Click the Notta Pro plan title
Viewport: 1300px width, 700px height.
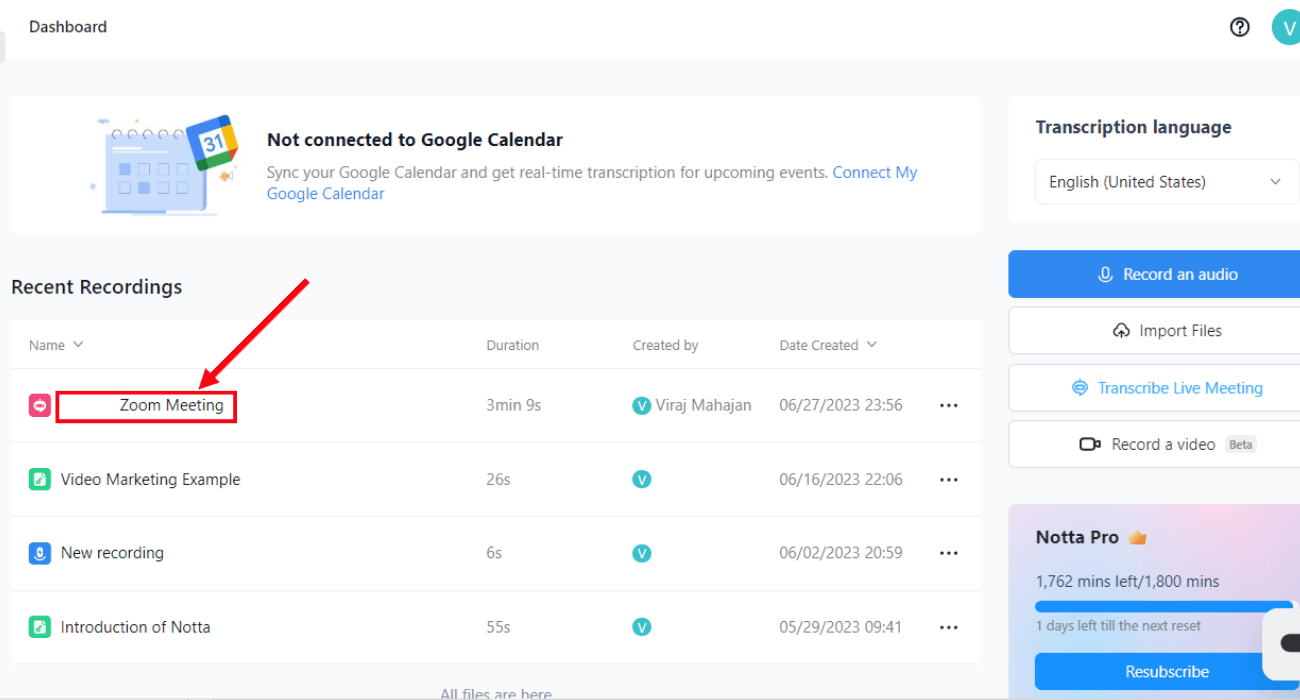point(1077,537)
